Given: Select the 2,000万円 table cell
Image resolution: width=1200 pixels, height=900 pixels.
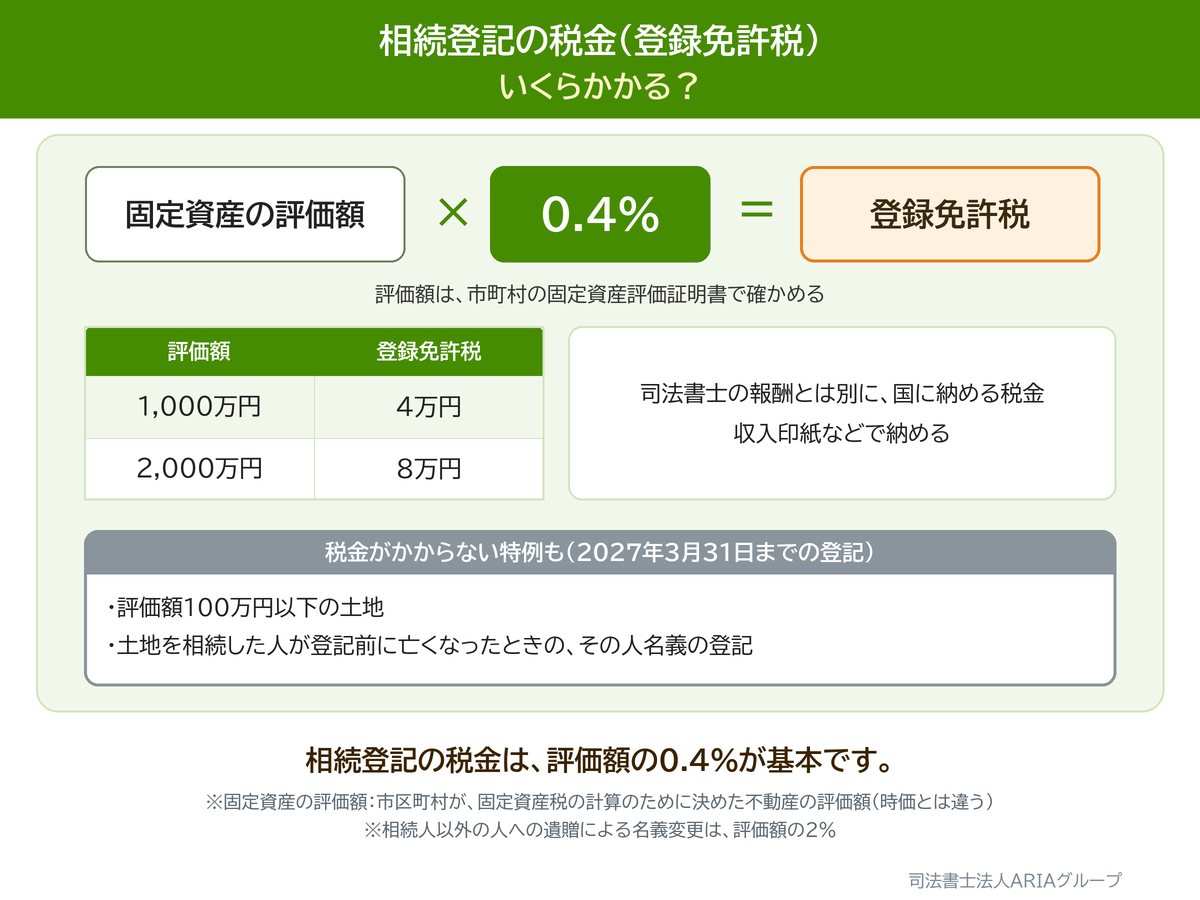Looking at the screenshot, I should point(200,468).
